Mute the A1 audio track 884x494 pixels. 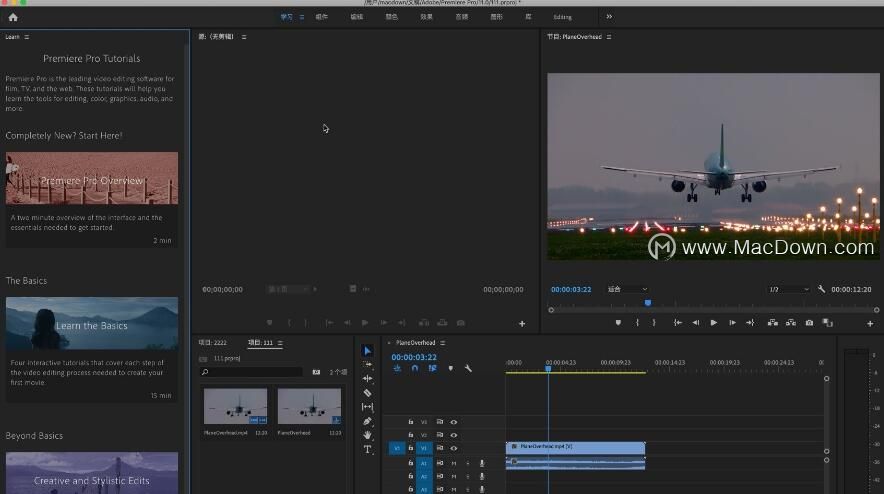(454, 463)
